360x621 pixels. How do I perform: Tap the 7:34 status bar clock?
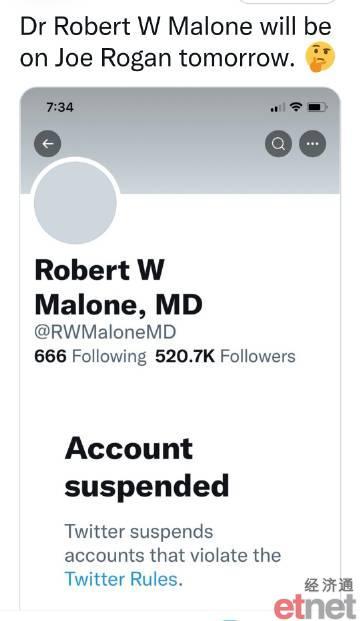tap(60, 107)
